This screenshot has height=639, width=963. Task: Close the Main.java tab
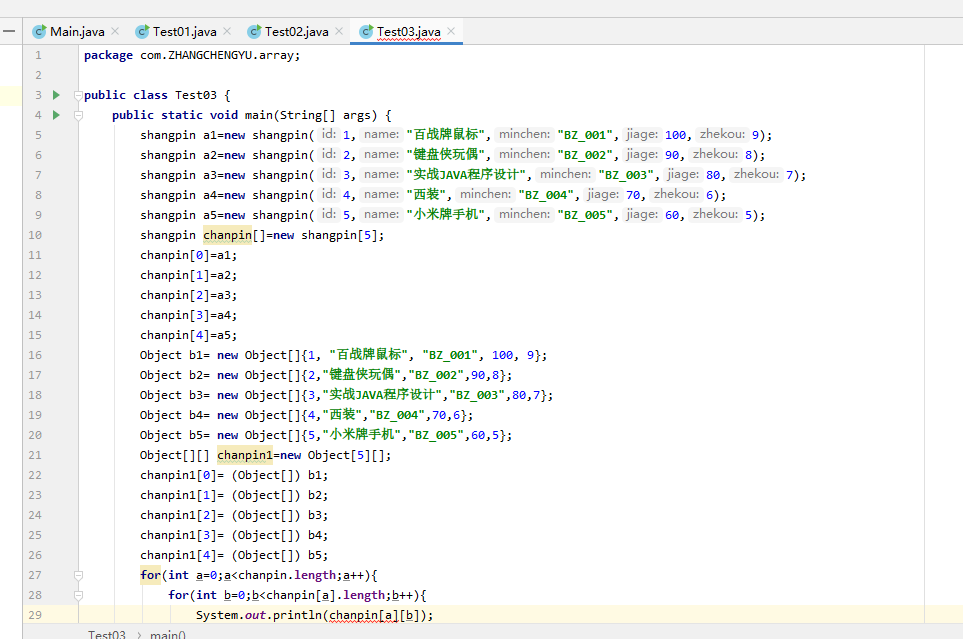[x=115, y=31]
